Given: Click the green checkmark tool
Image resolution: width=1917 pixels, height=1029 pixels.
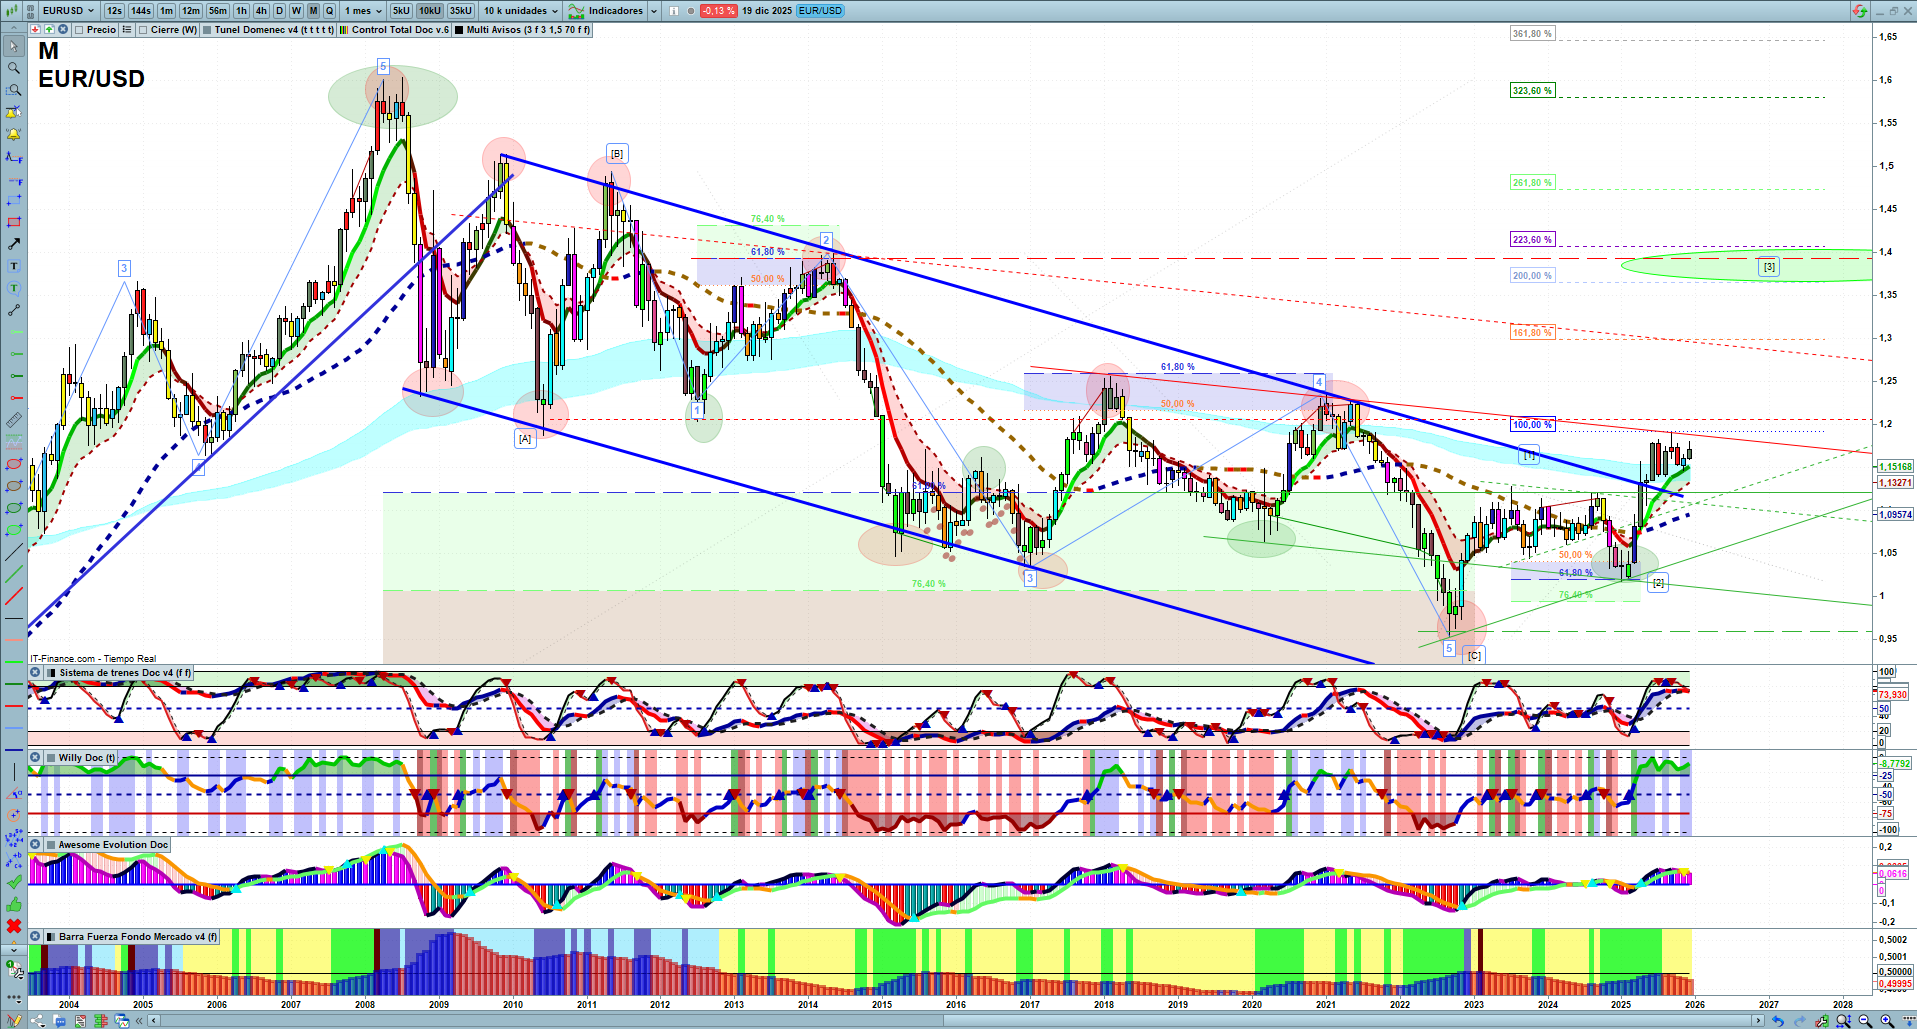Looking at the screenshot, I should coord(13,882).
